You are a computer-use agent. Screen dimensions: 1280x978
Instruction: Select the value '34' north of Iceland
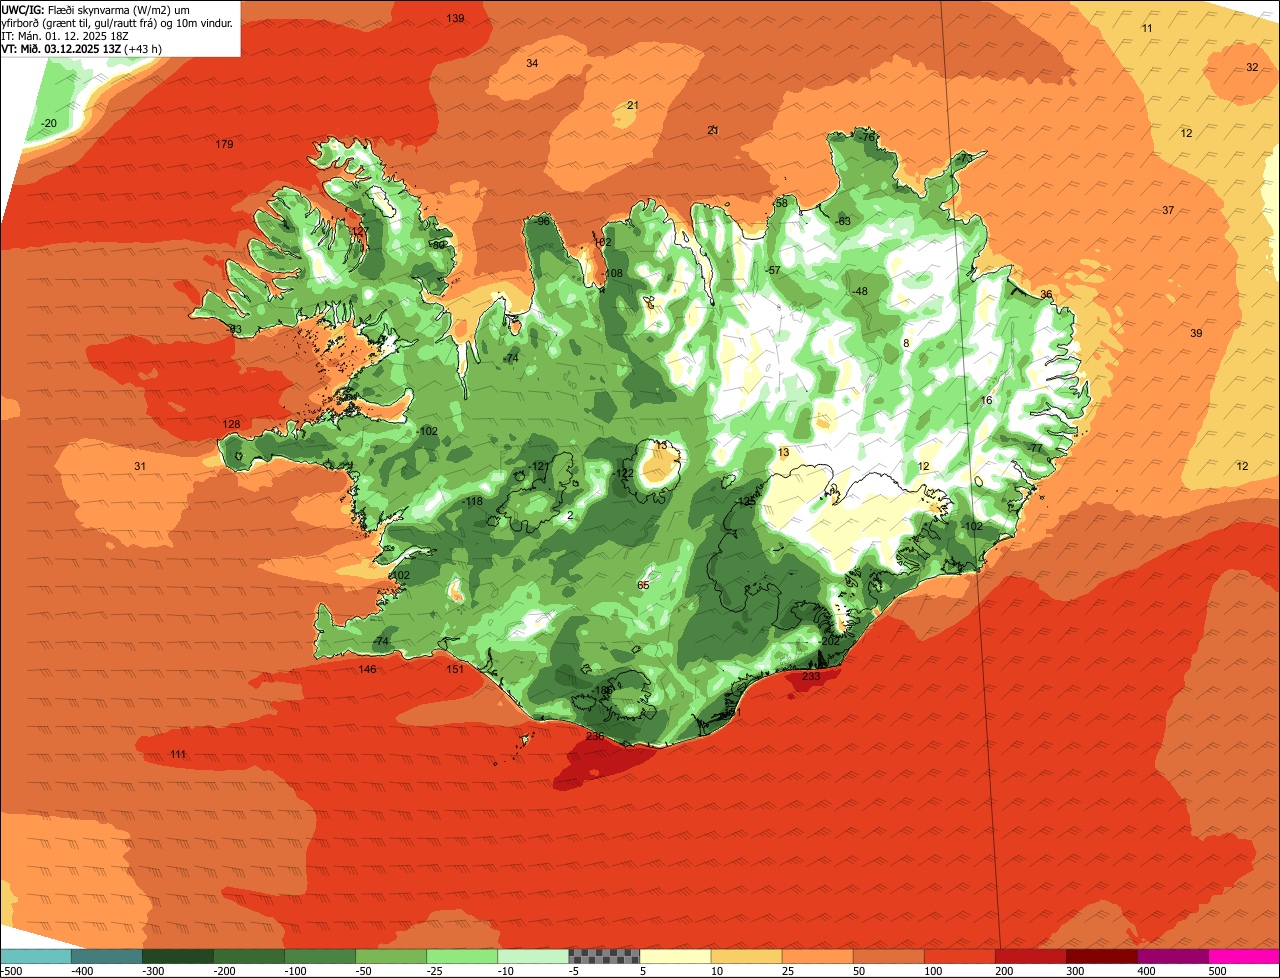(532, 64)
